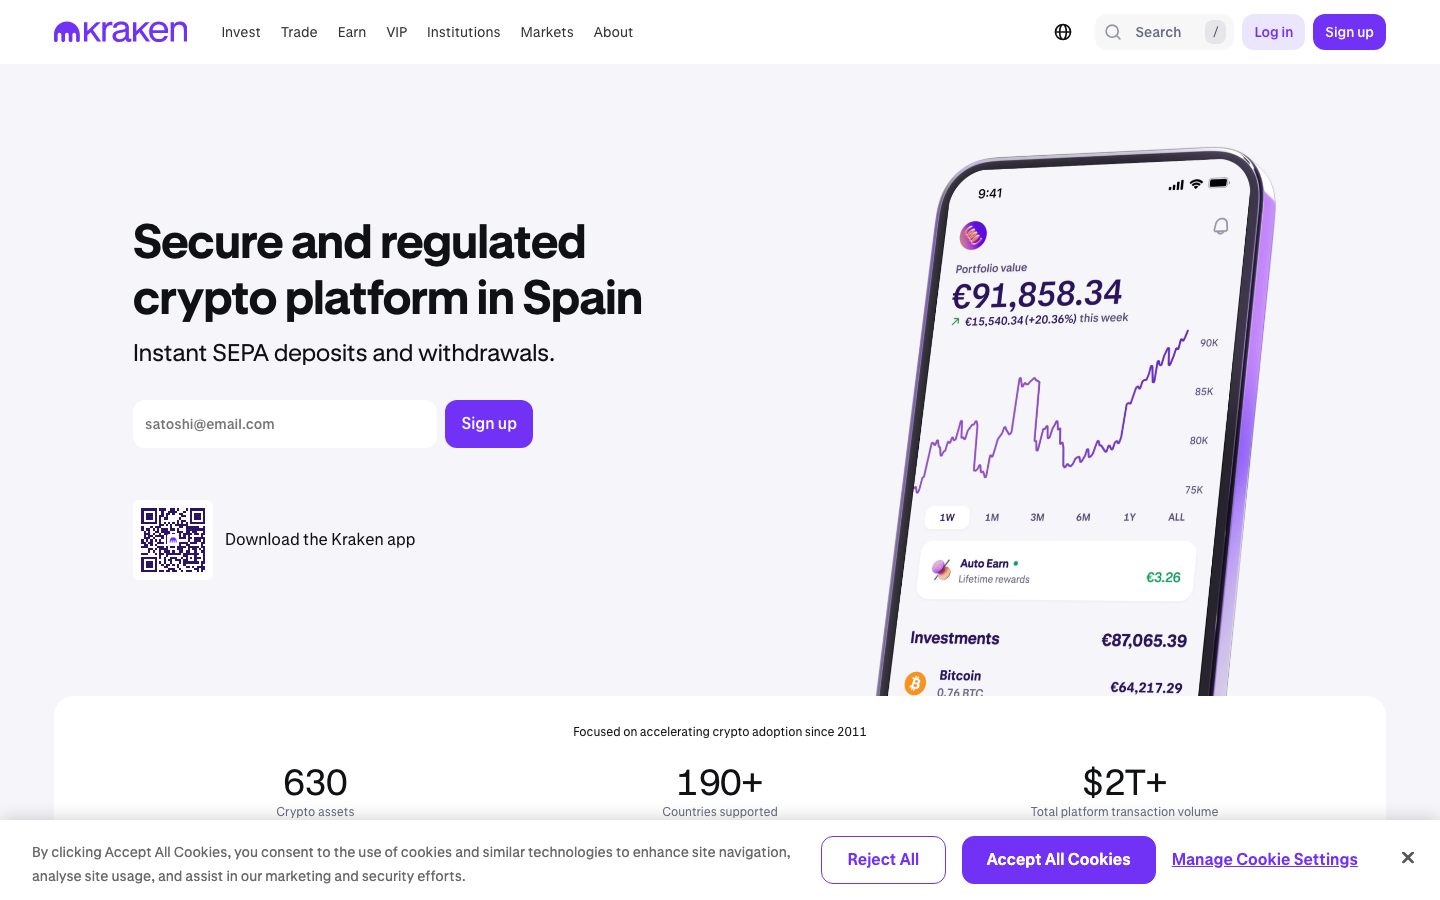Switch chart to ALL timeframe
Screen dimensions: 1440x900
tap(1176, 517)
